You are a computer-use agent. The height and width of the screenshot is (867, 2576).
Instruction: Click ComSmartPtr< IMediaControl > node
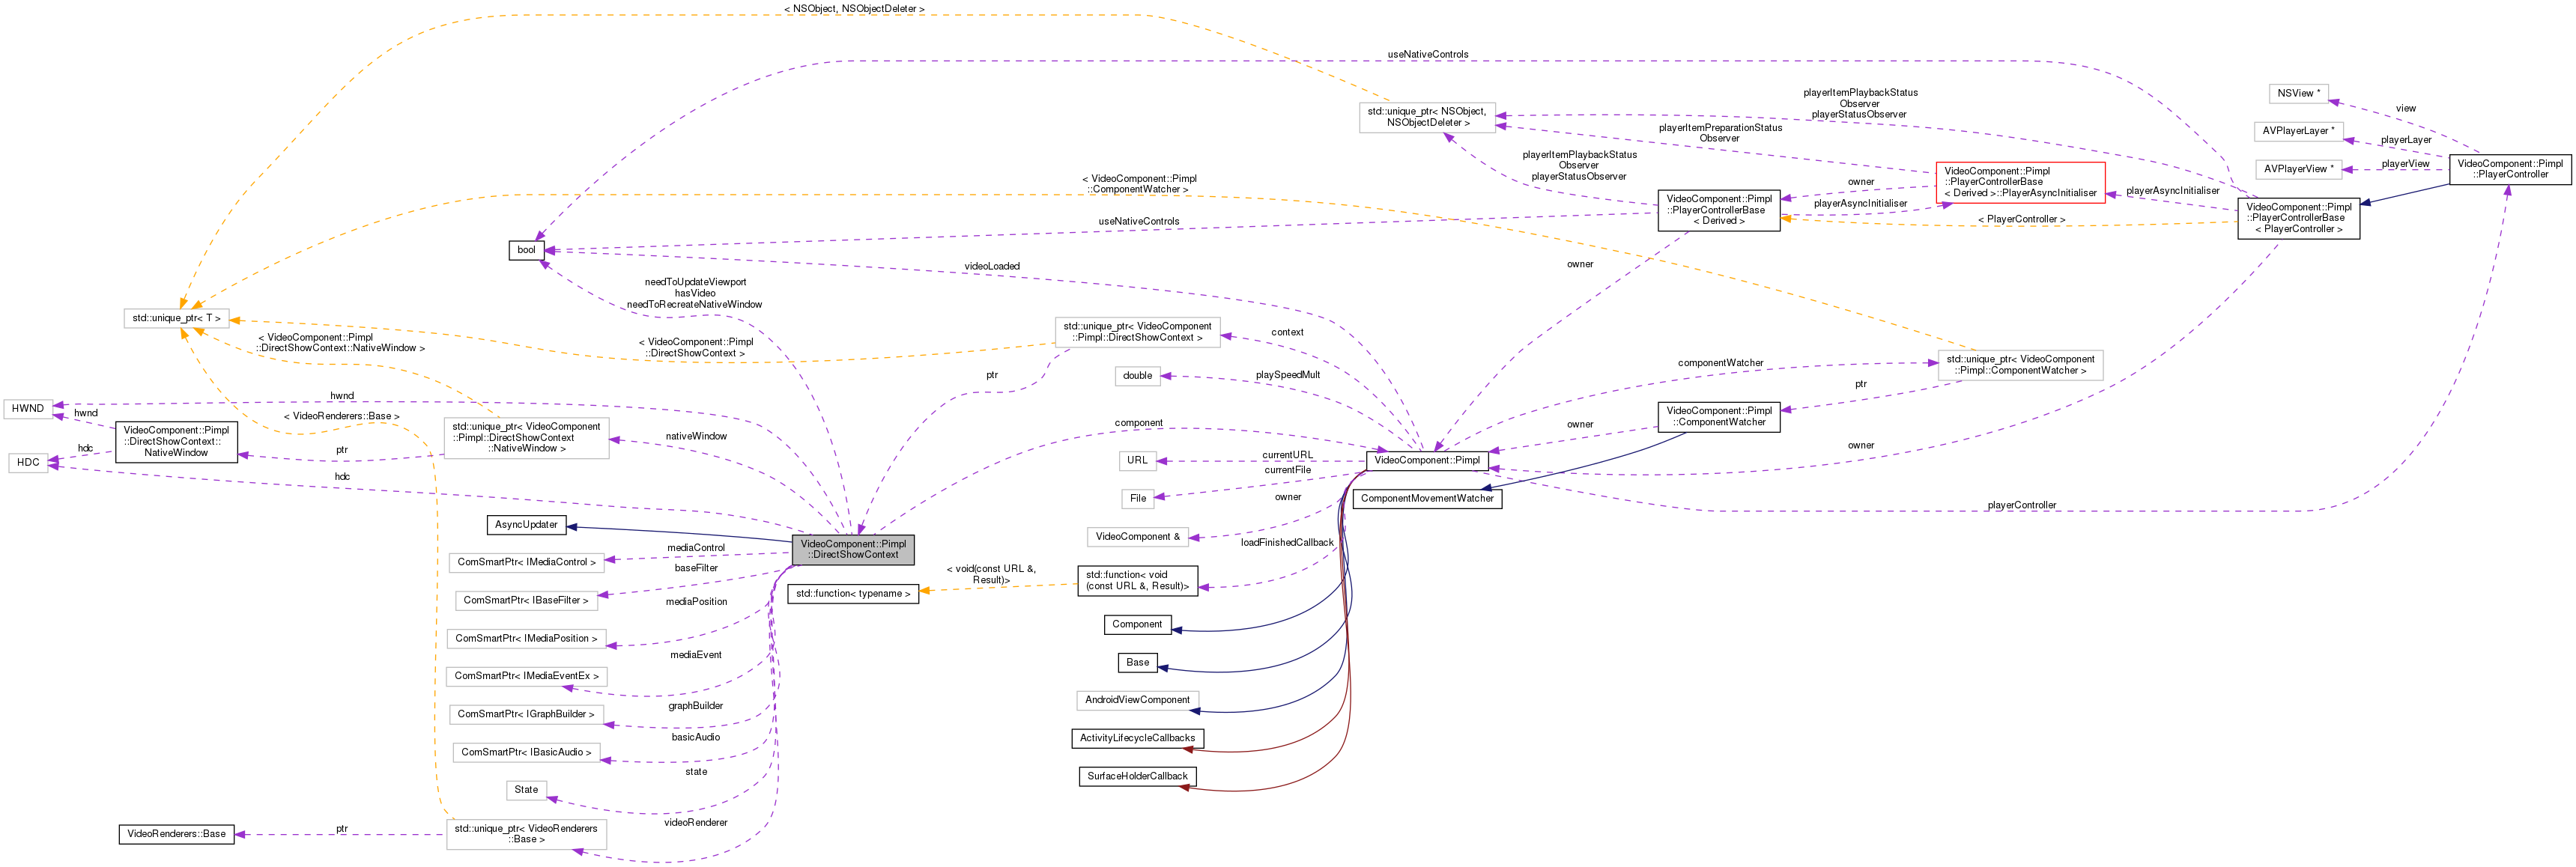pos(526,562)
